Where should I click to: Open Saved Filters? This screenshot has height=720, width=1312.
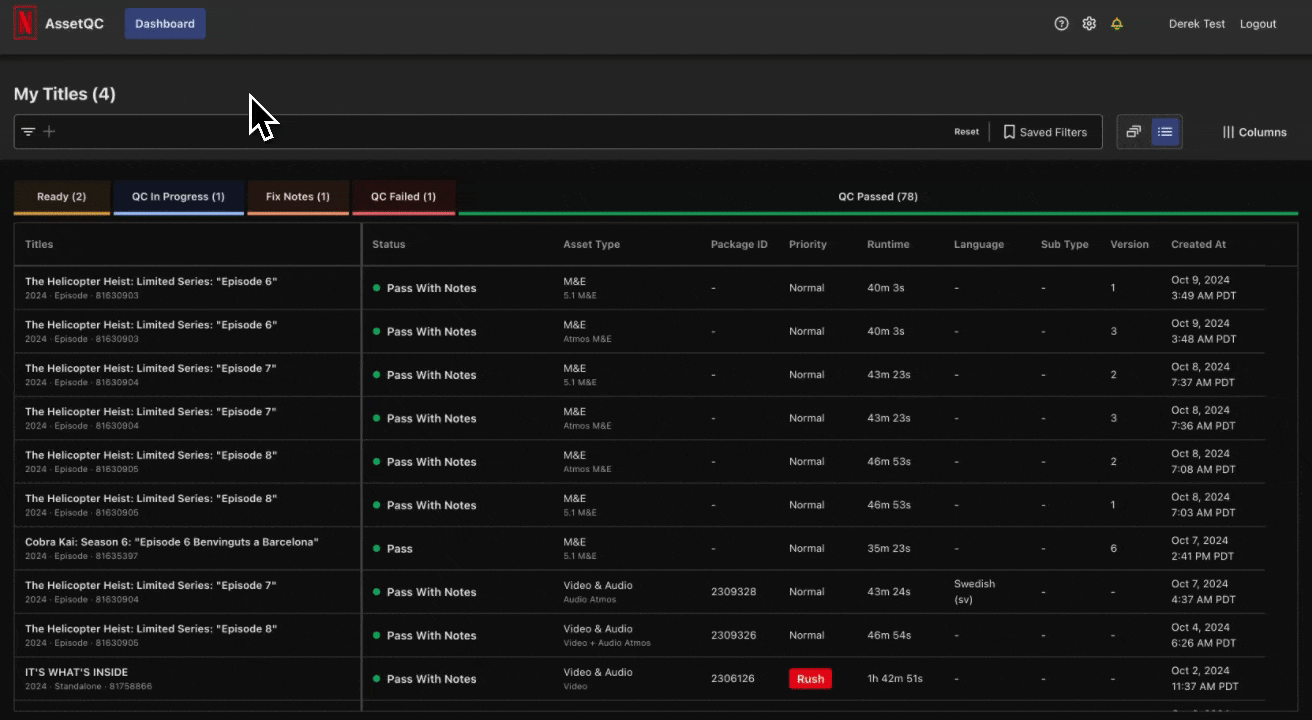(x=1045, y=132)
